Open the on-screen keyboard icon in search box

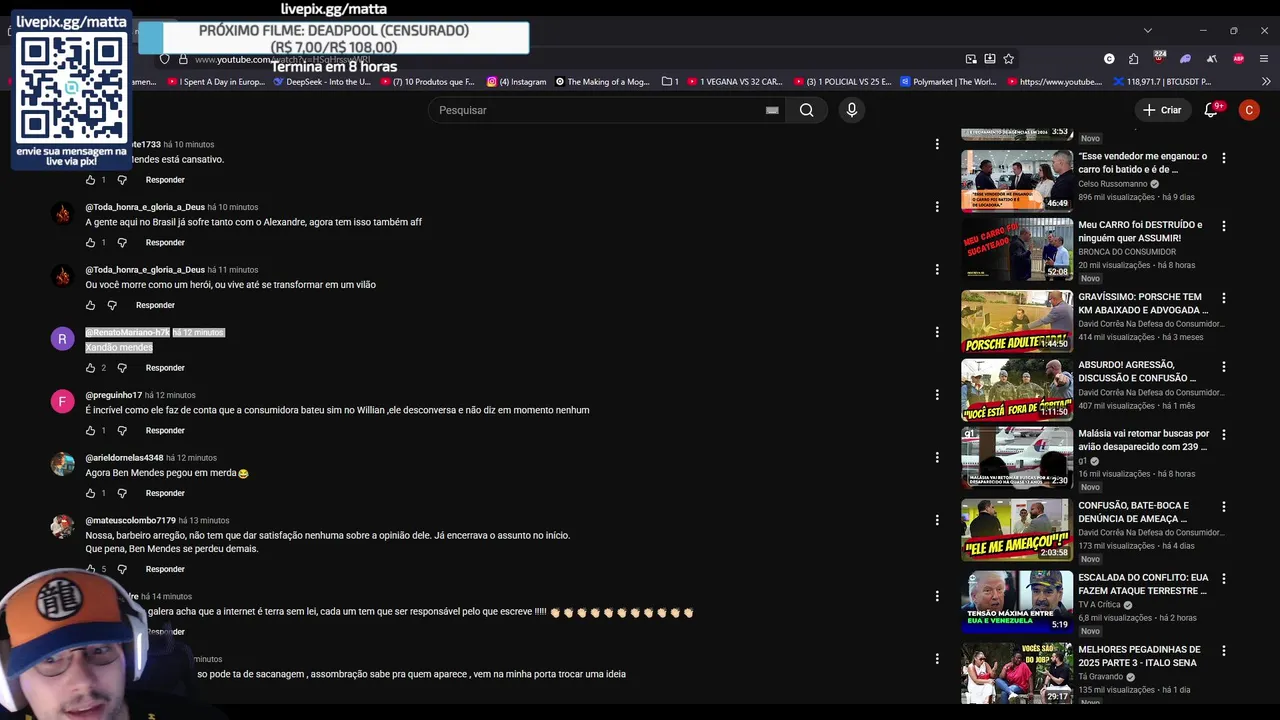click(x=772, y=110)
